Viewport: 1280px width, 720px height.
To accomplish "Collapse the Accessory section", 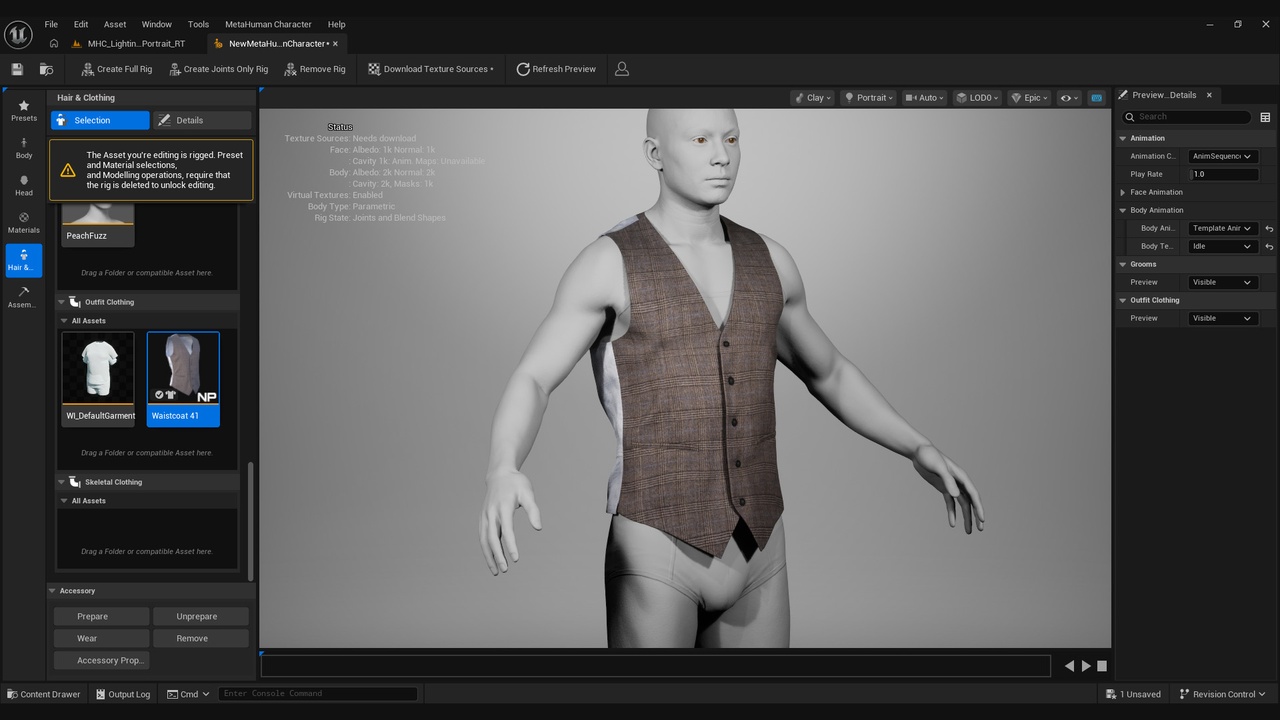I will coord(53,591).
